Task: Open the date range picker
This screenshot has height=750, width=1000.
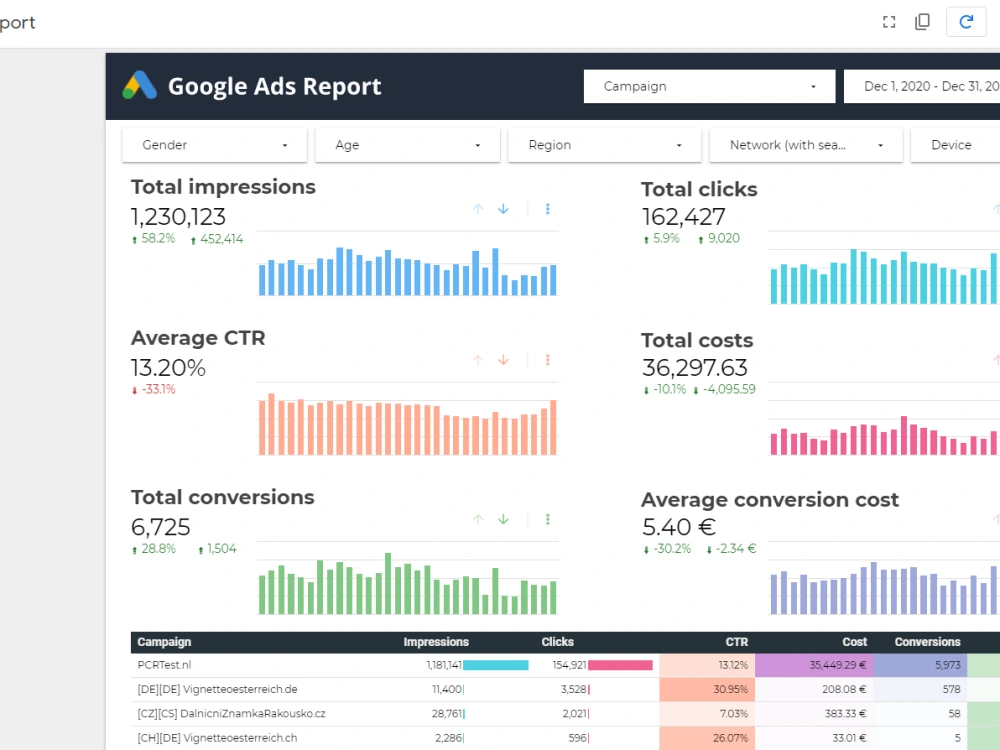Action: (x=922, y=86)
